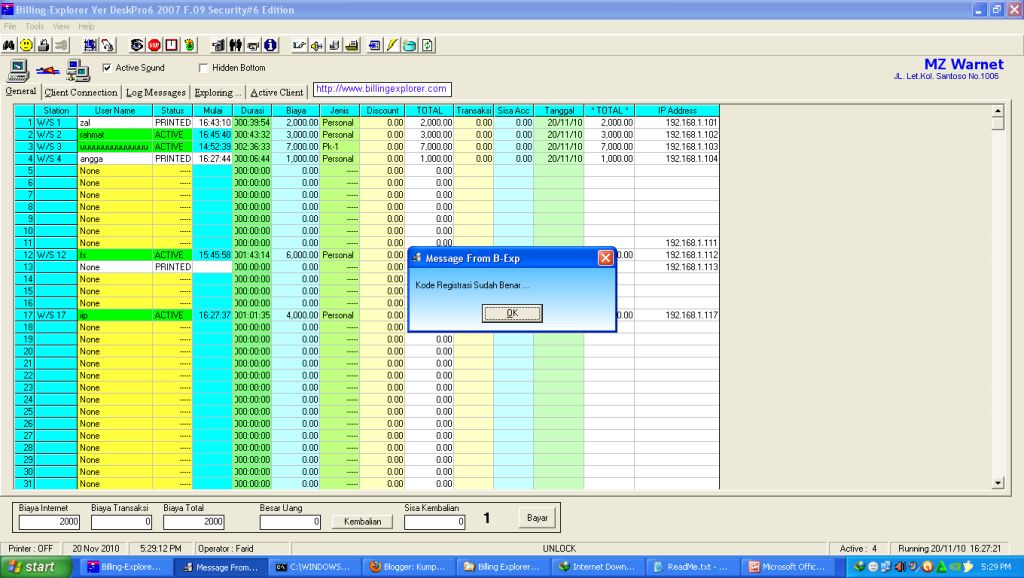Viewport: 1024px width, 578px height.
Task: Click the padlock security icon
Action: (x=42, y=44)
